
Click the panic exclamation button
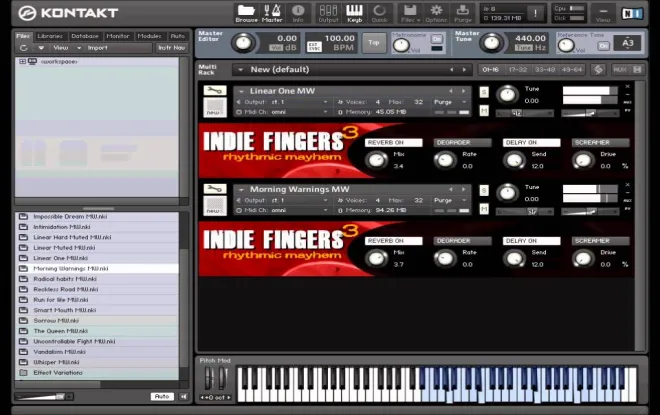click(x=535, y=13)
